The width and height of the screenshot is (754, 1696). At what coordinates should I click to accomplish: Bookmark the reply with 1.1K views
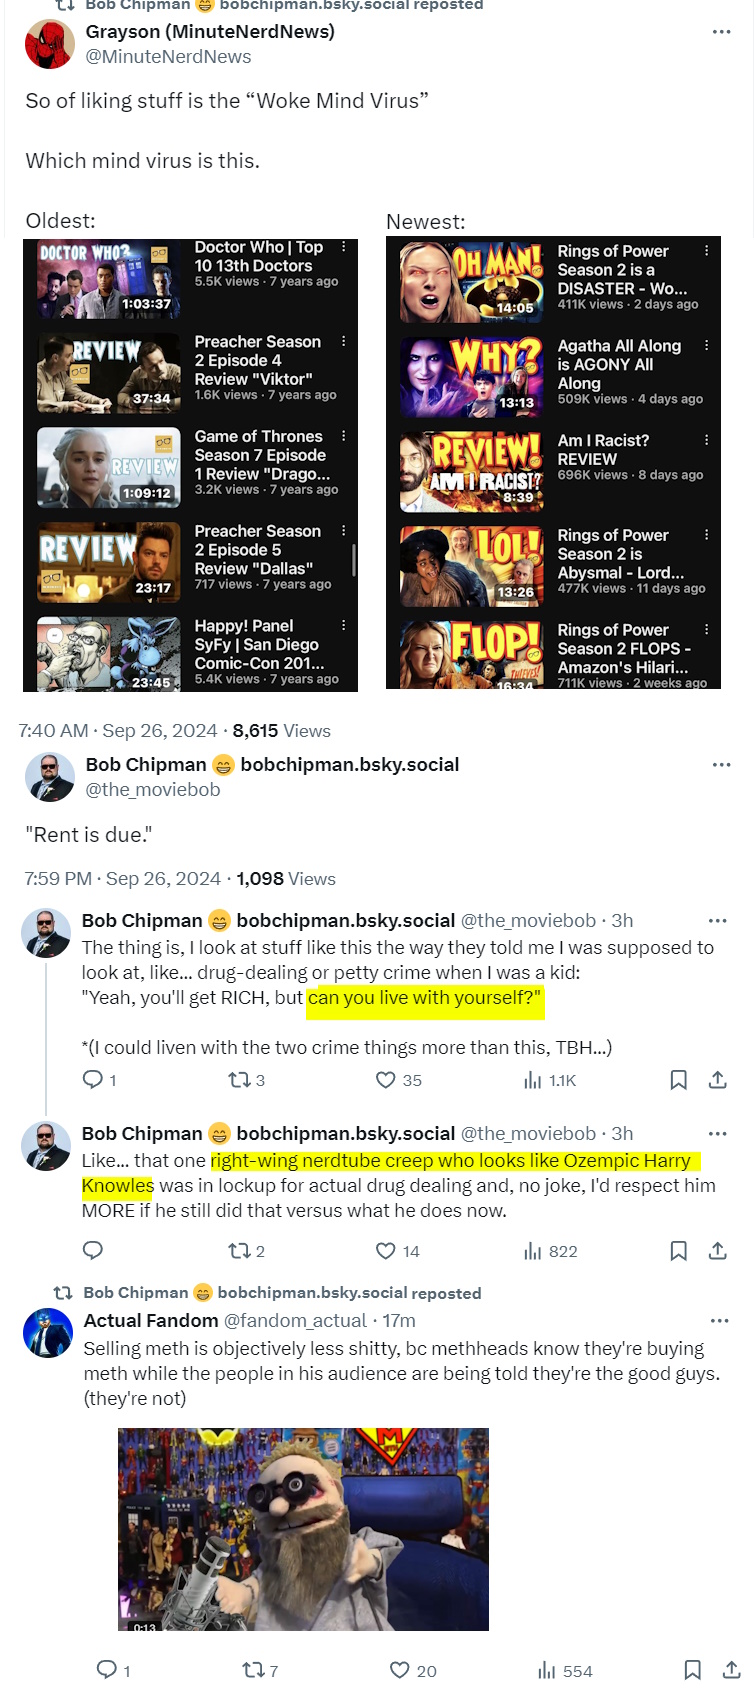[678, 1080]
